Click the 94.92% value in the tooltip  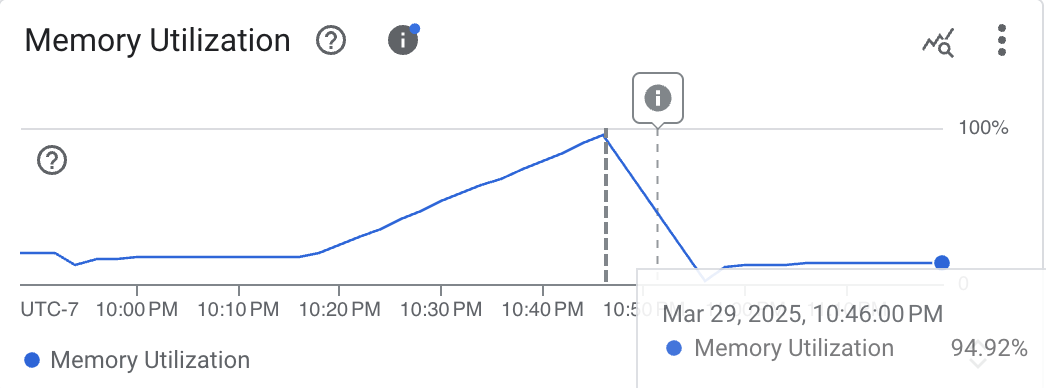(x=989, y=348)
